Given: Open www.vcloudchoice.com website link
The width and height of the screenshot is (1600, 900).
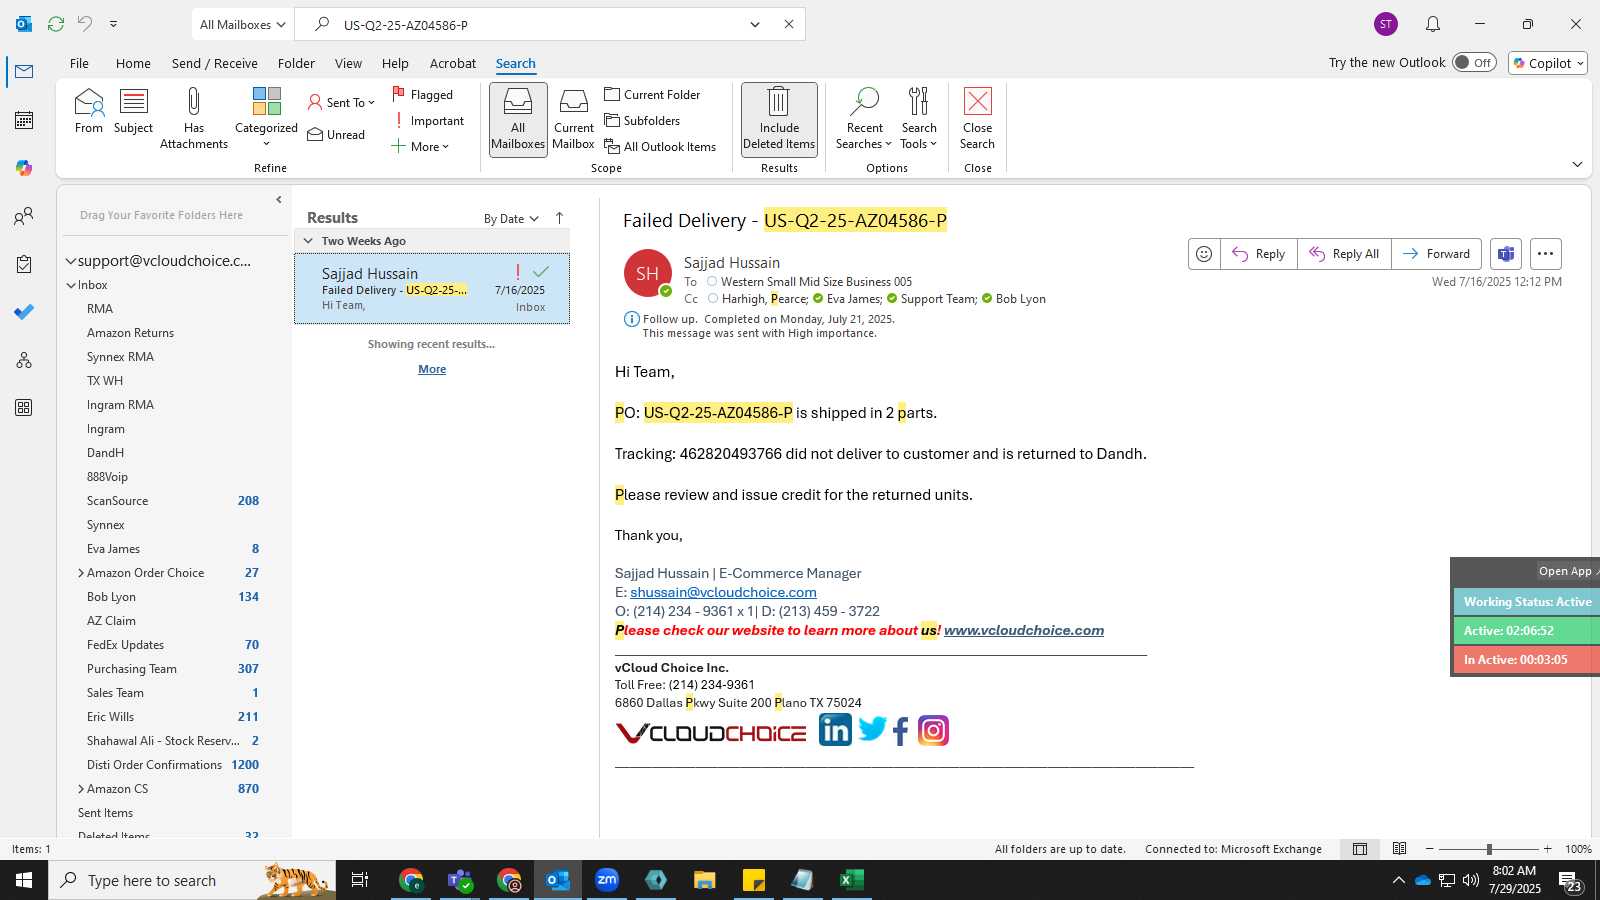Looking at the screenshot, I should 1024,630.
